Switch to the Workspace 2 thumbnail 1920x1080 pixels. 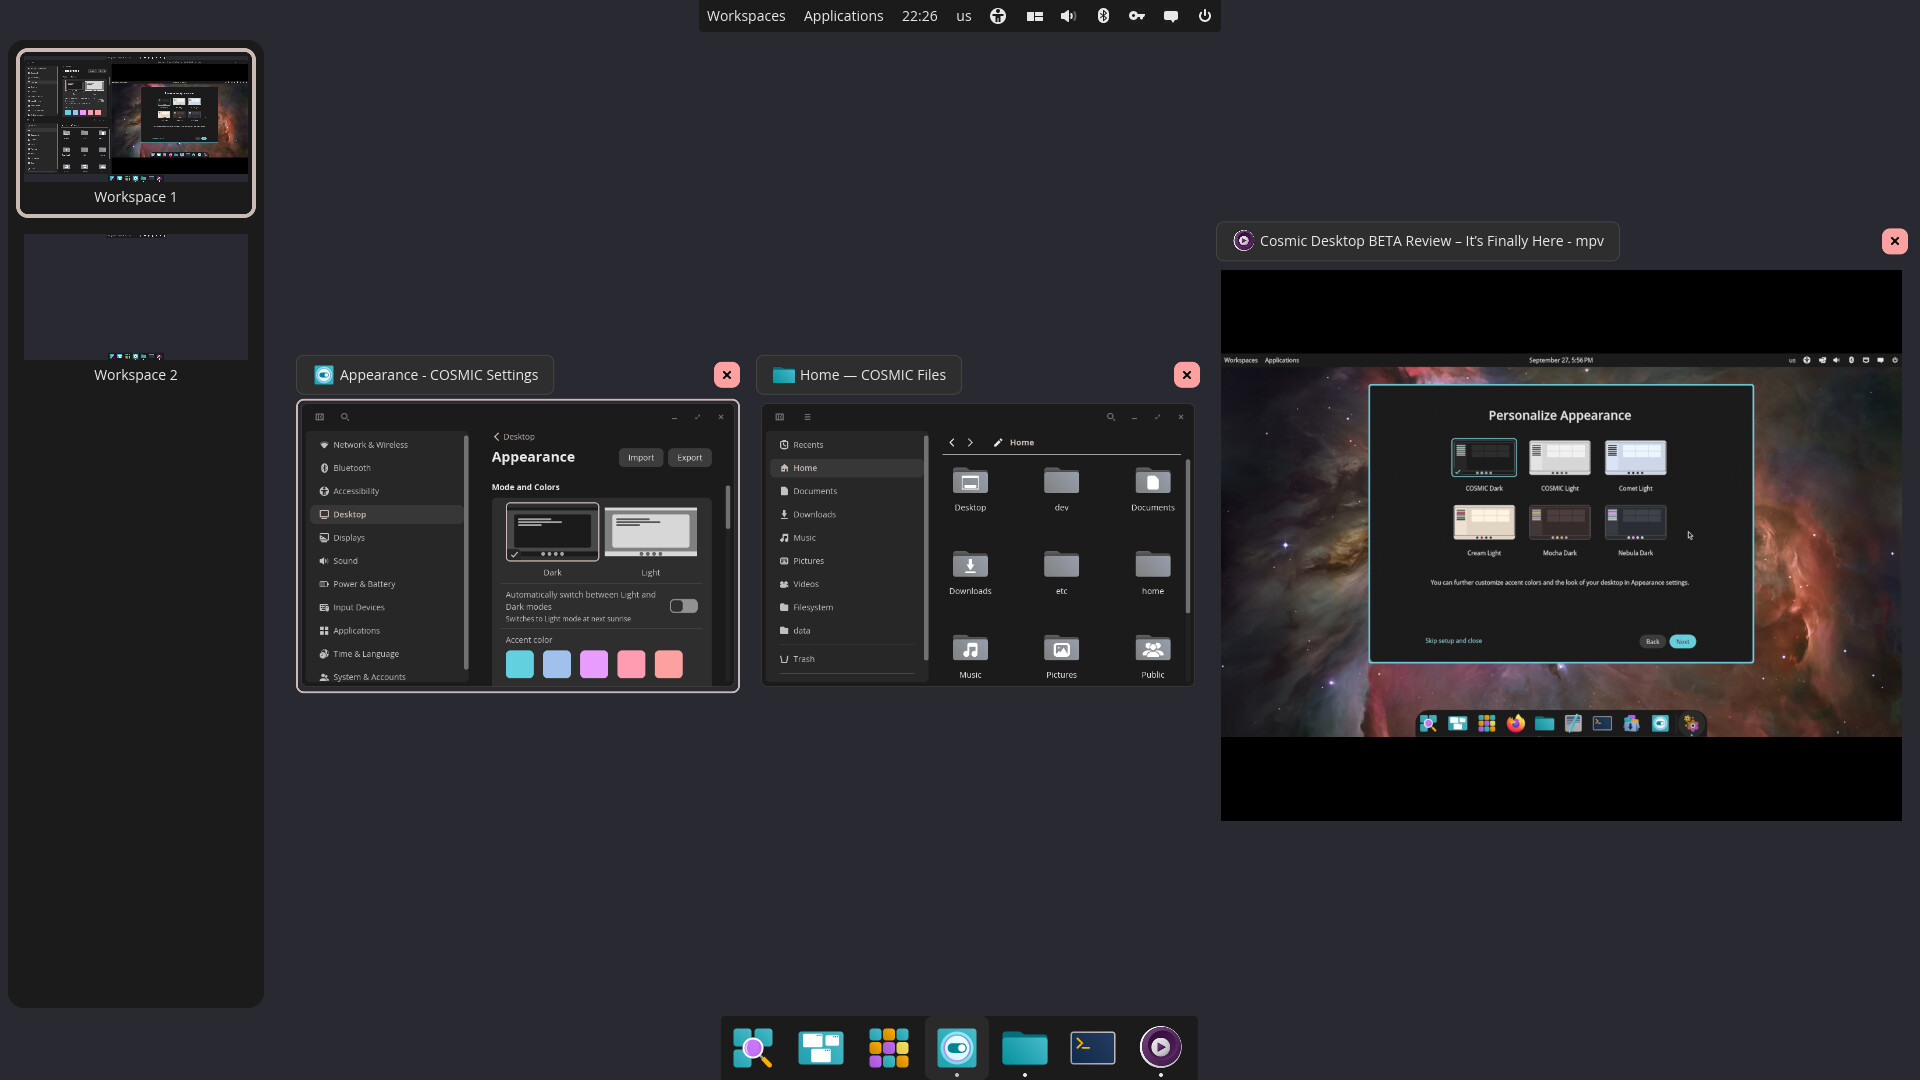[136, 298]
